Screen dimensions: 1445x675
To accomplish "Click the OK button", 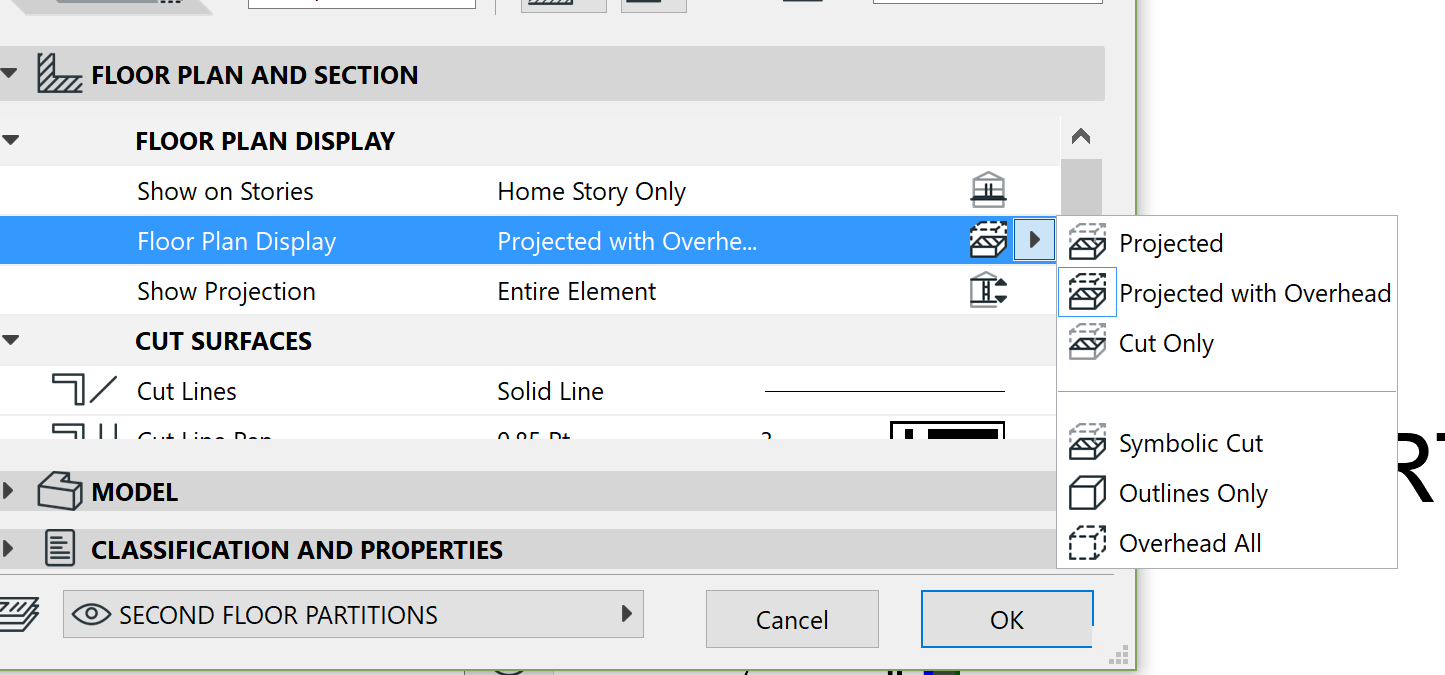I will pos(1007,619).
